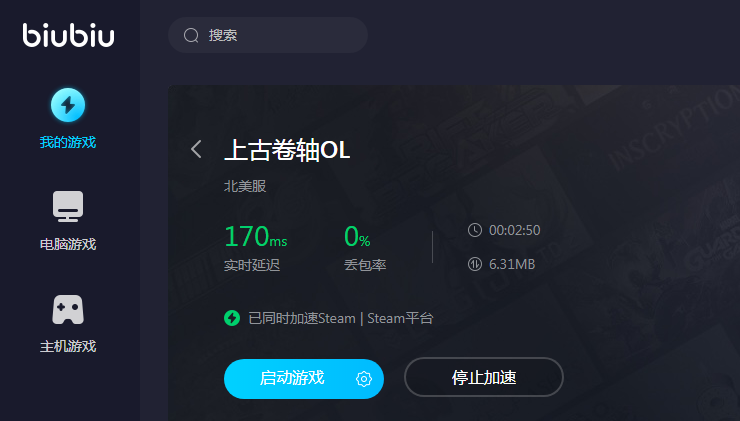Switch to 主机游戏 tab label
Screen dimensions: 740x421
click(68, 346)
